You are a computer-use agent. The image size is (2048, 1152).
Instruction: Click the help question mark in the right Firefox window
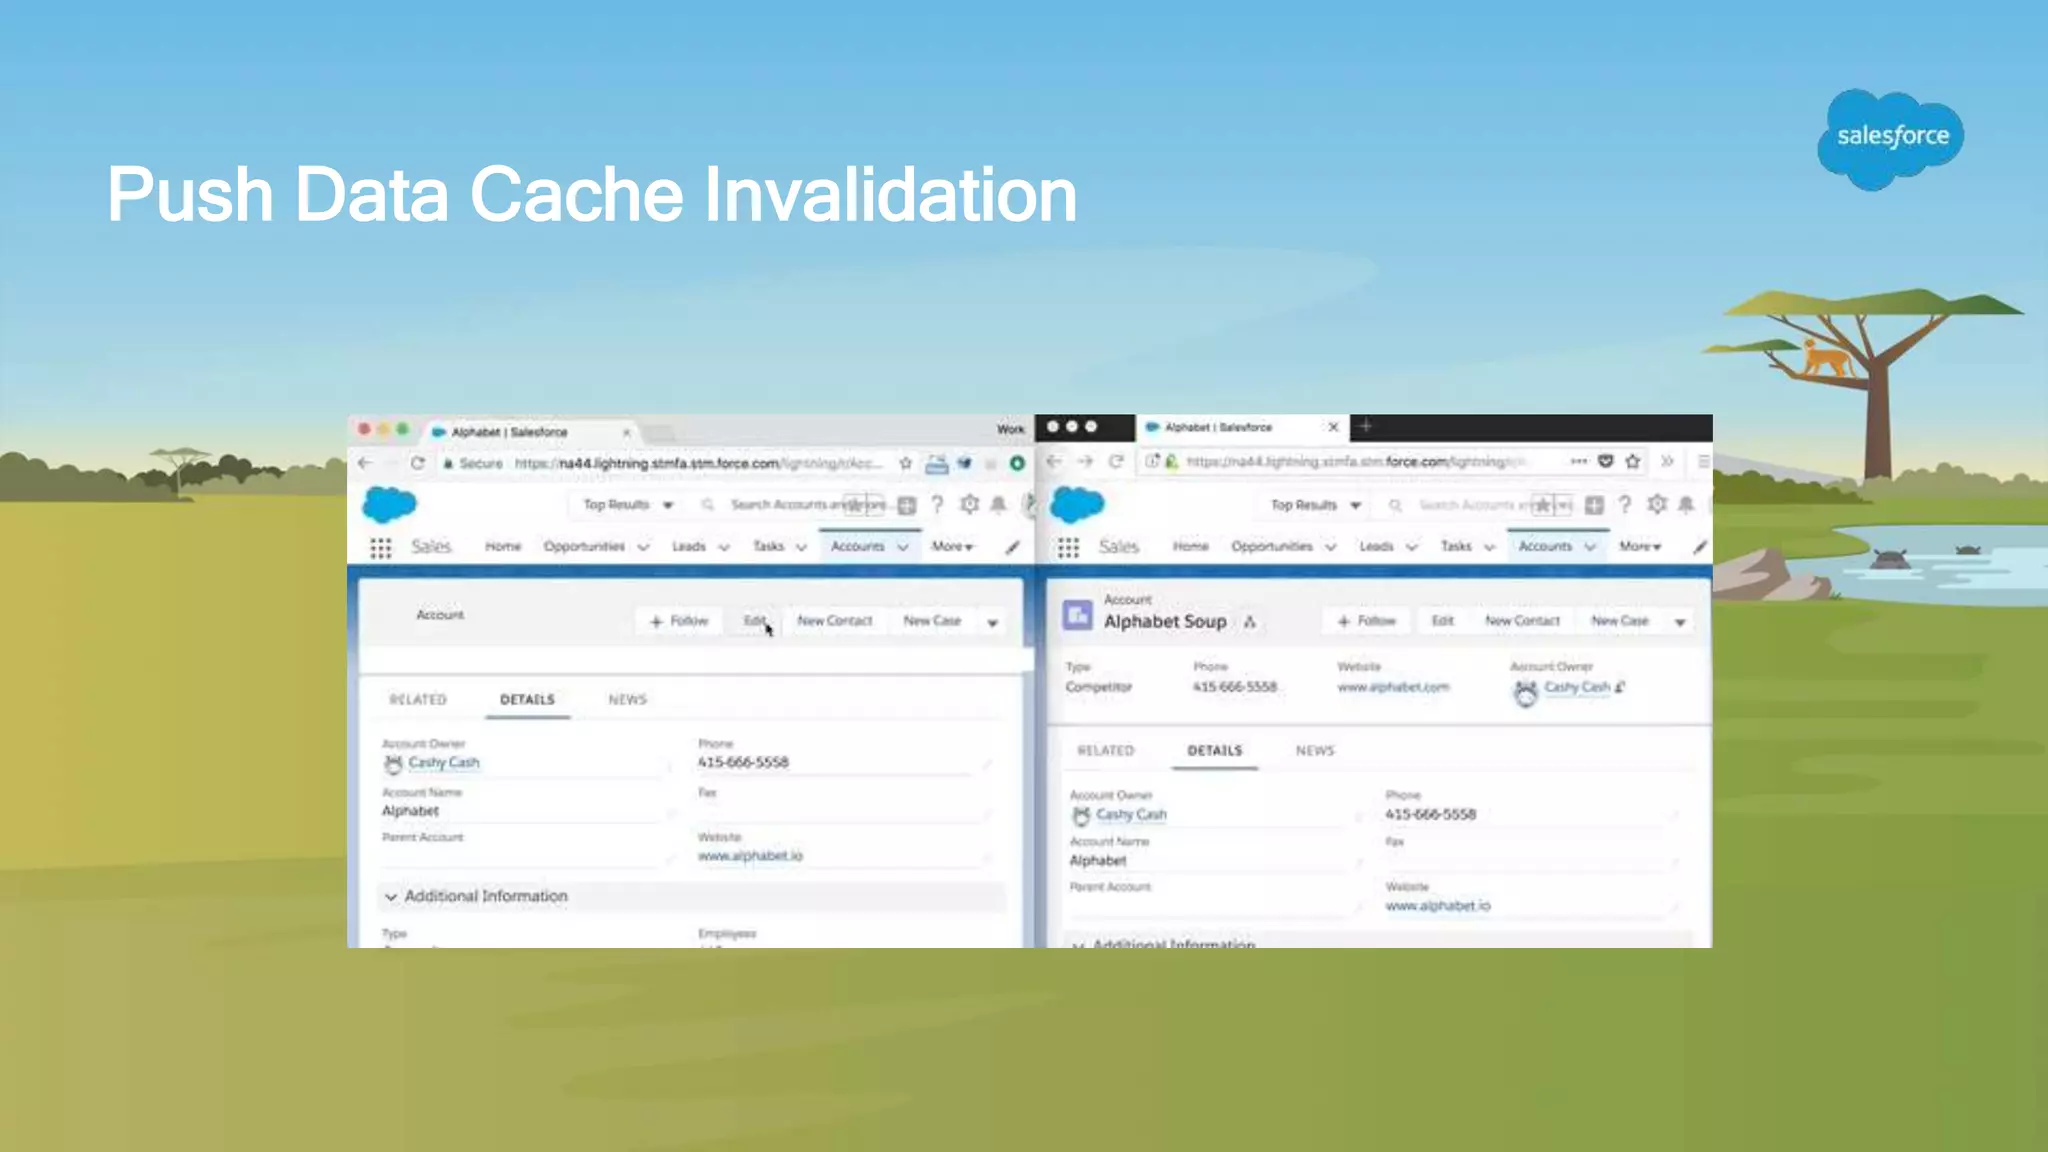[1625, 505]
